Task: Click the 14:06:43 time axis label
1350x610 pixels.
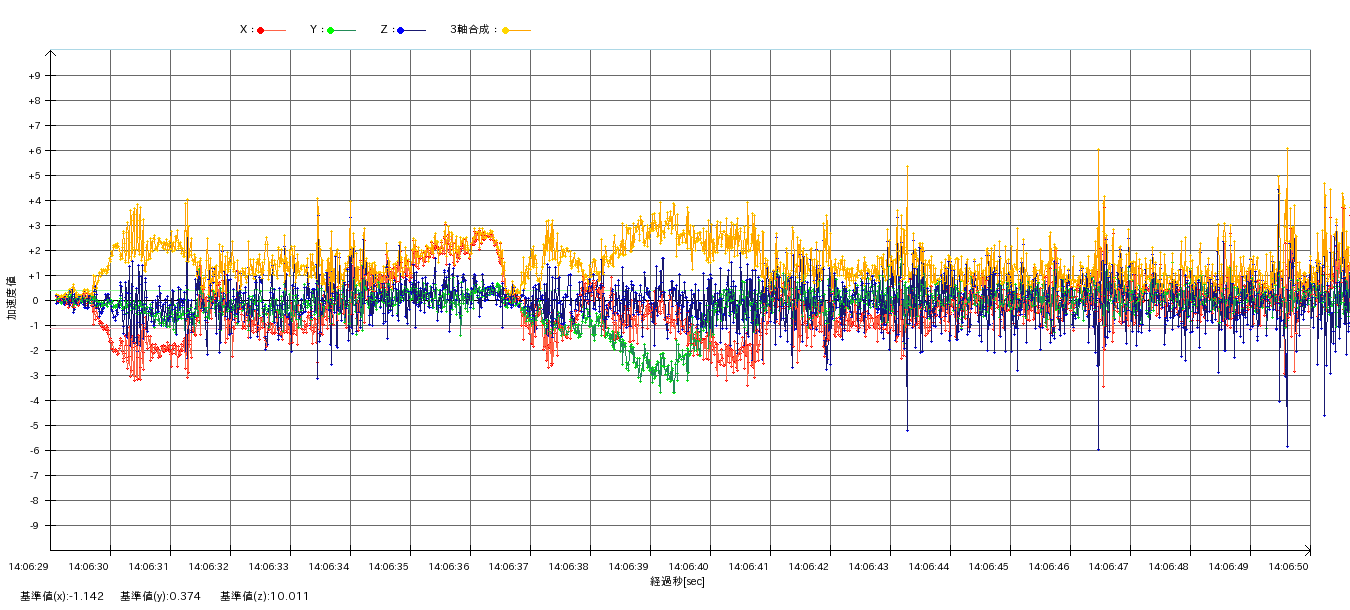Action: pos(869,567)
